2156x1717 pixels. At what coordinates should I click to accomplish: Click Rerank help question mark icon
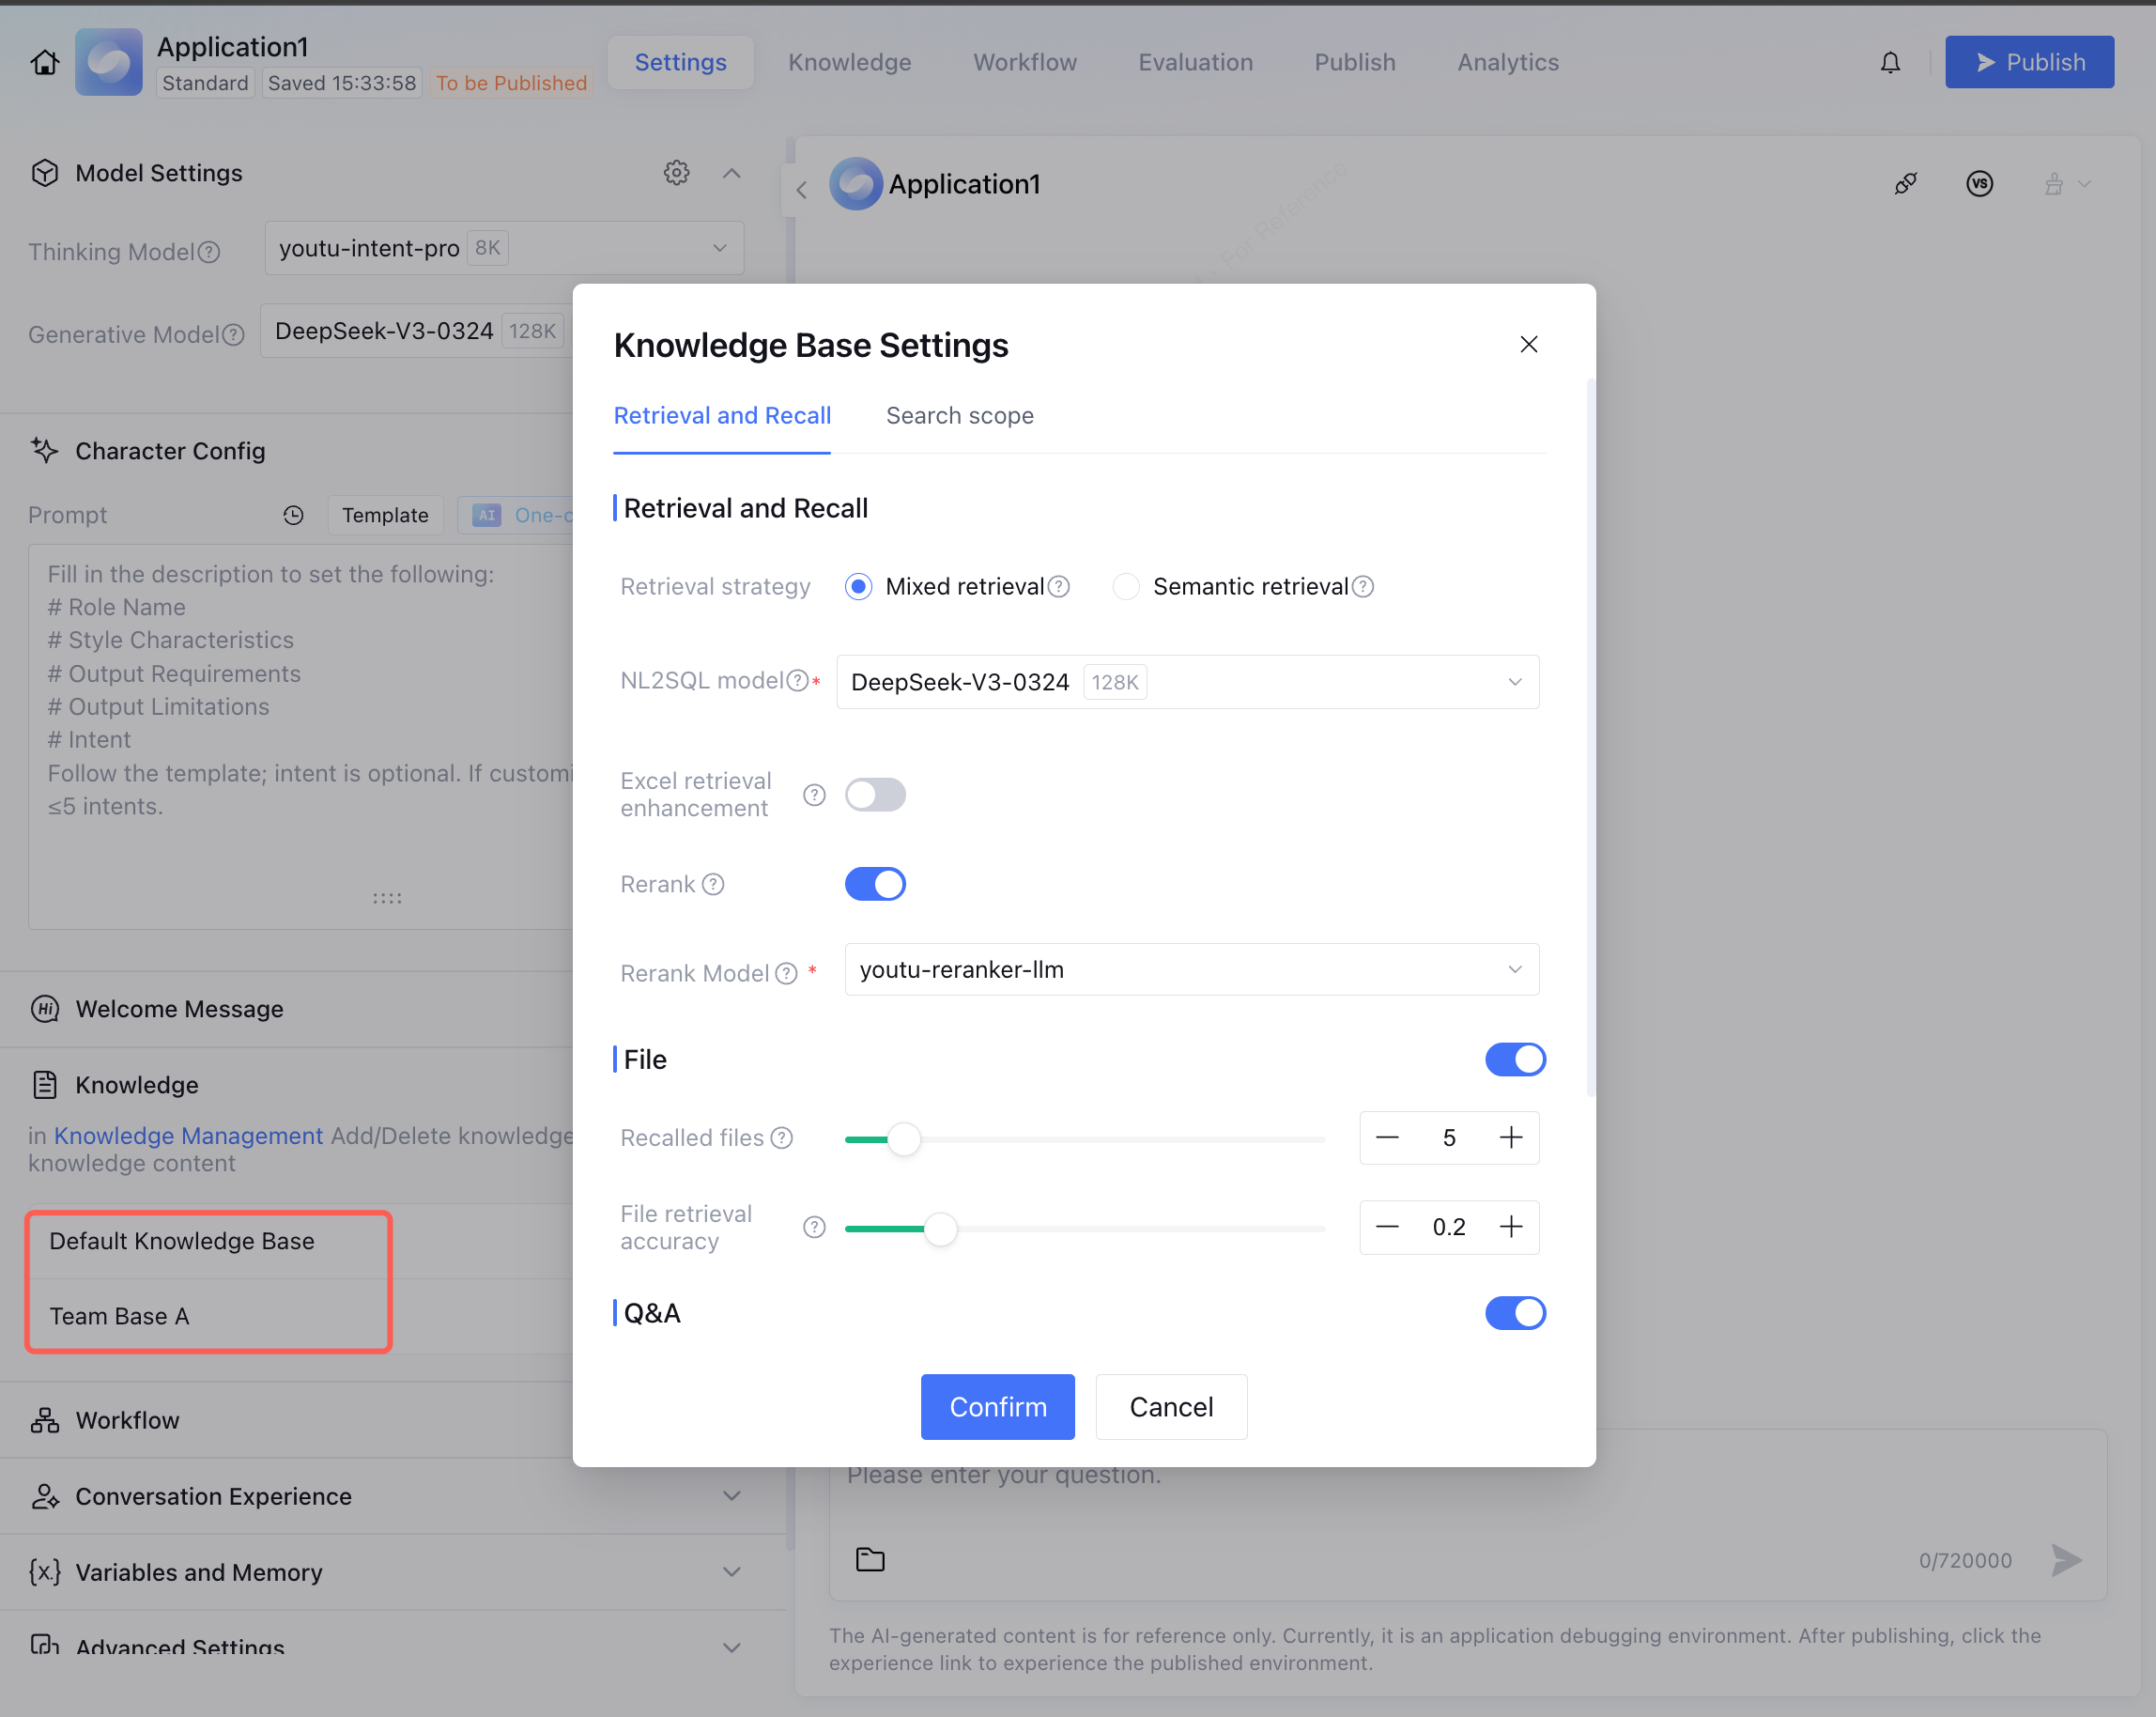click(x=713, y=884)
